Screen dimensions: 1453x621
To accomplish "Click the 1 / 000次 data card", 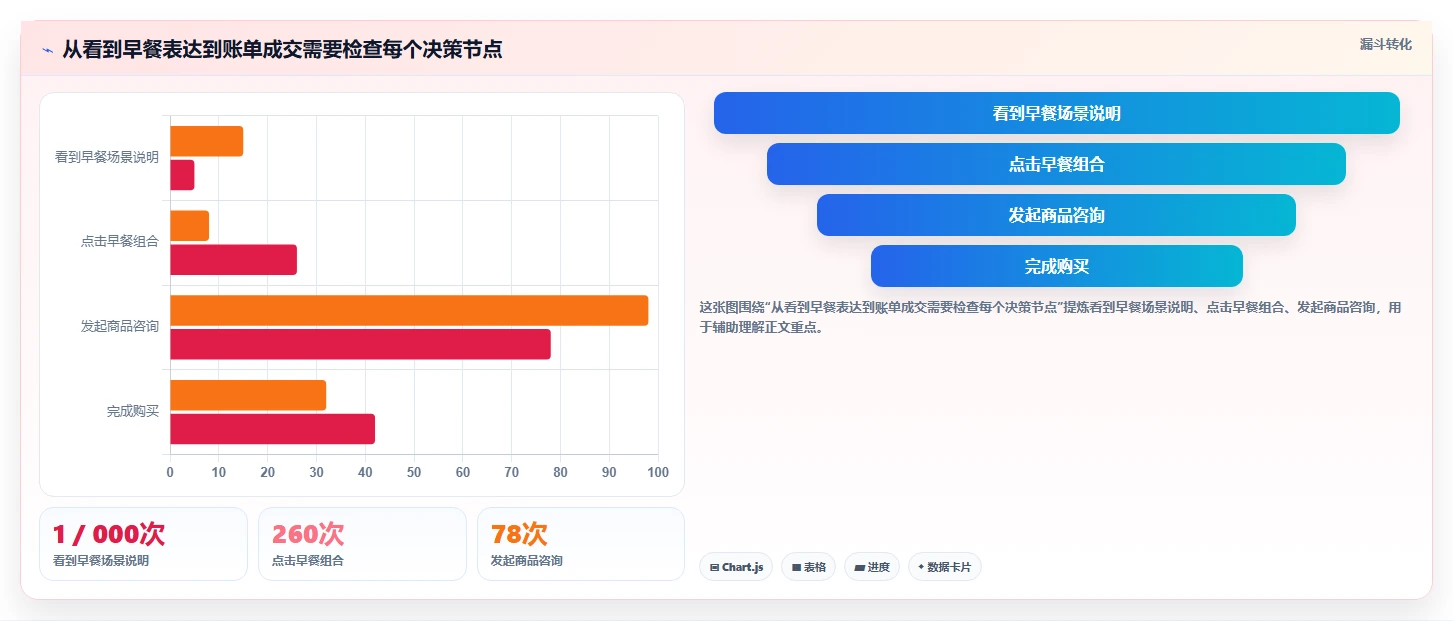I will [143, 544].
